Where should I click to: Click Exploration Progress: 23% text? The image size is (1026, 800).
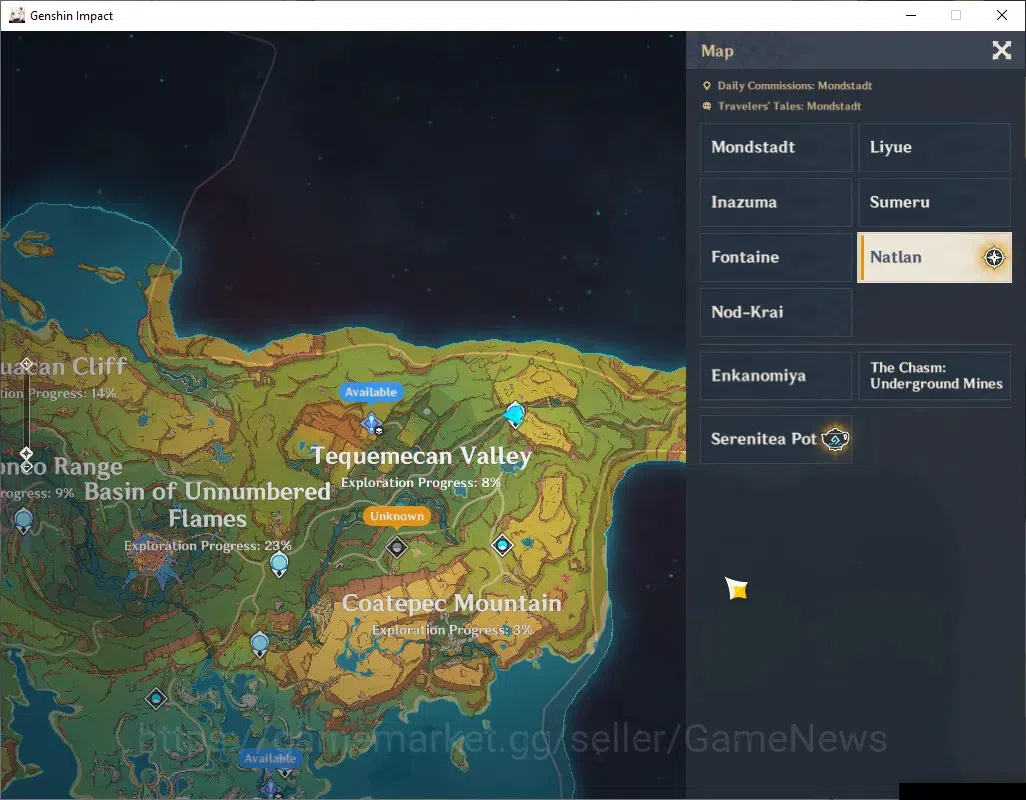208,546
